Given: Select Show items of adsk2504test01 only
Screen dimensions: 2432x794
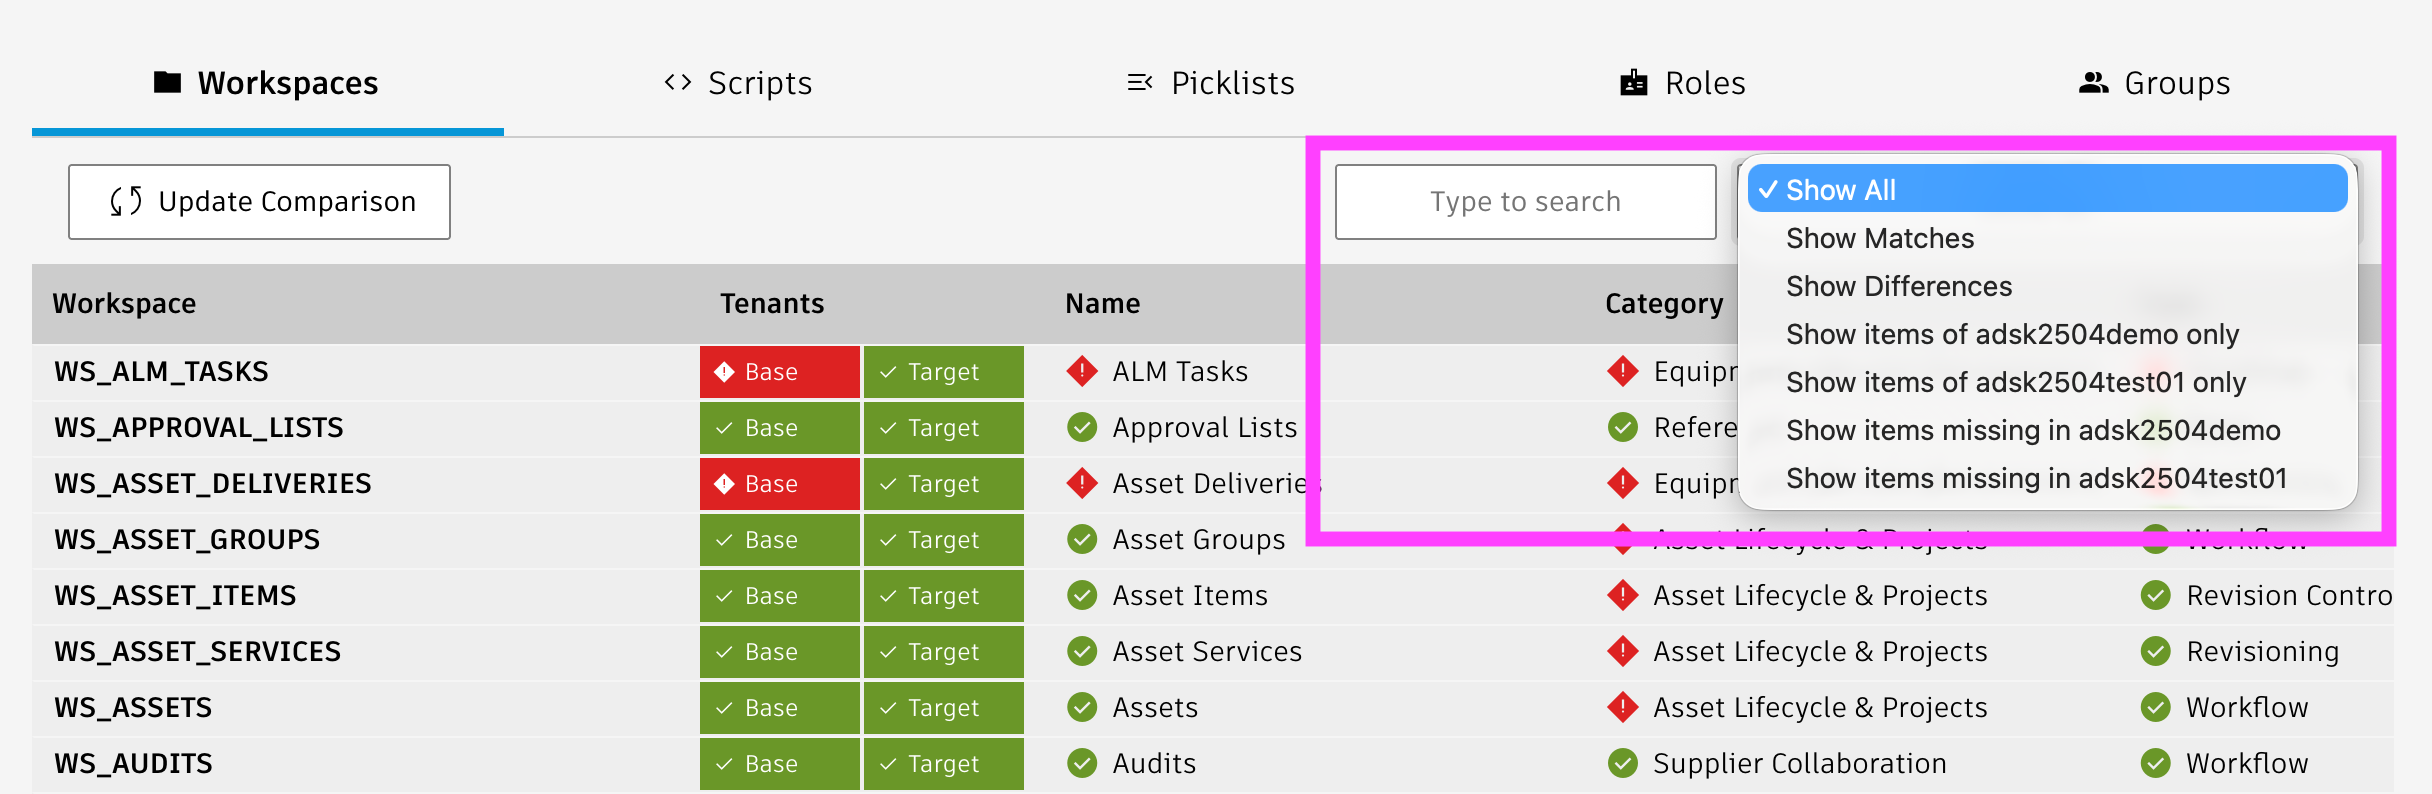Looking at the screenshot, I should click(x=2016, y=383).
